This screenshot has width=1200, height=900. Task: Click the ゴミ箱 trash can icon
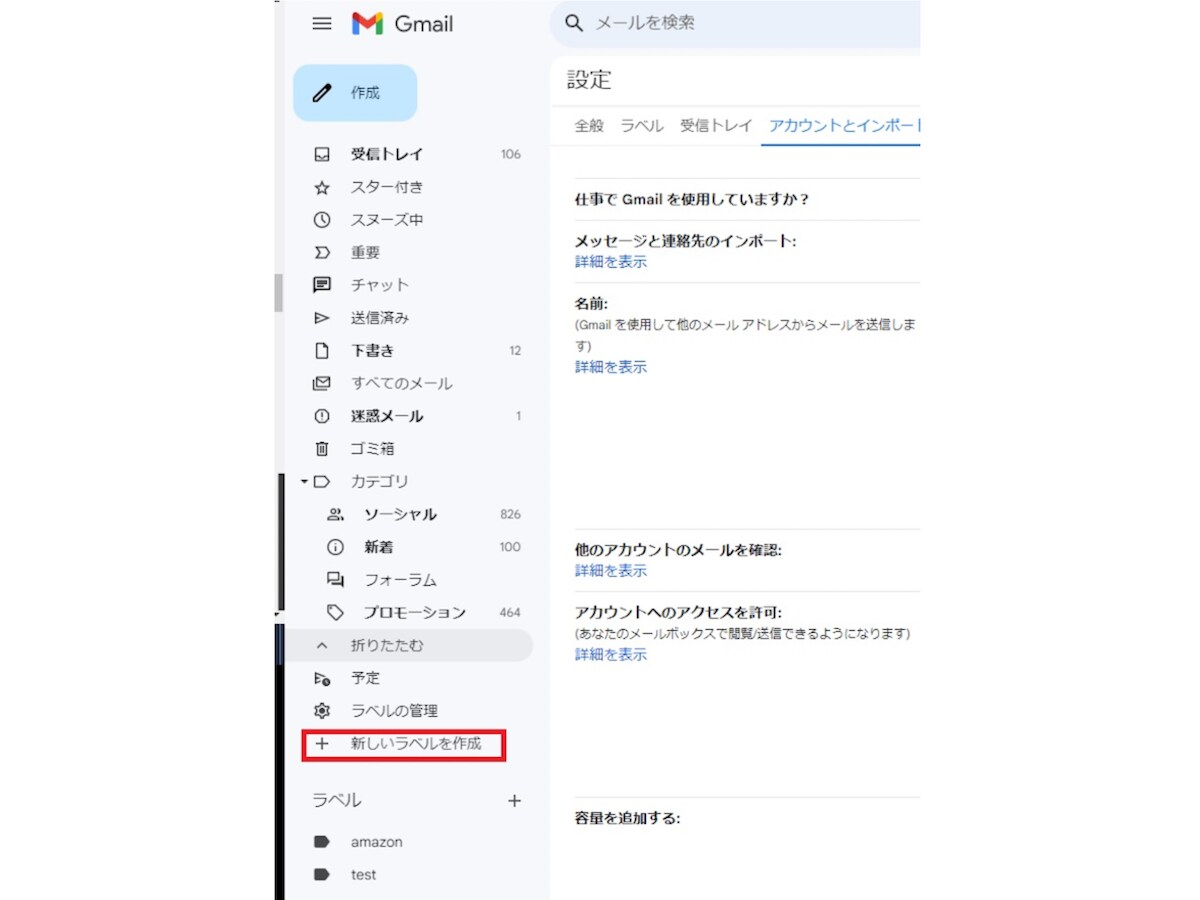322,449
